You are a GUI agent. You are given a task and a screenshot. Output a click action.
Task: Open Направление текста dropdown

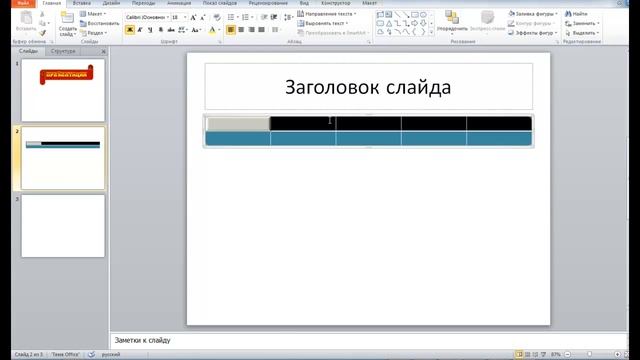click(327, 14)
